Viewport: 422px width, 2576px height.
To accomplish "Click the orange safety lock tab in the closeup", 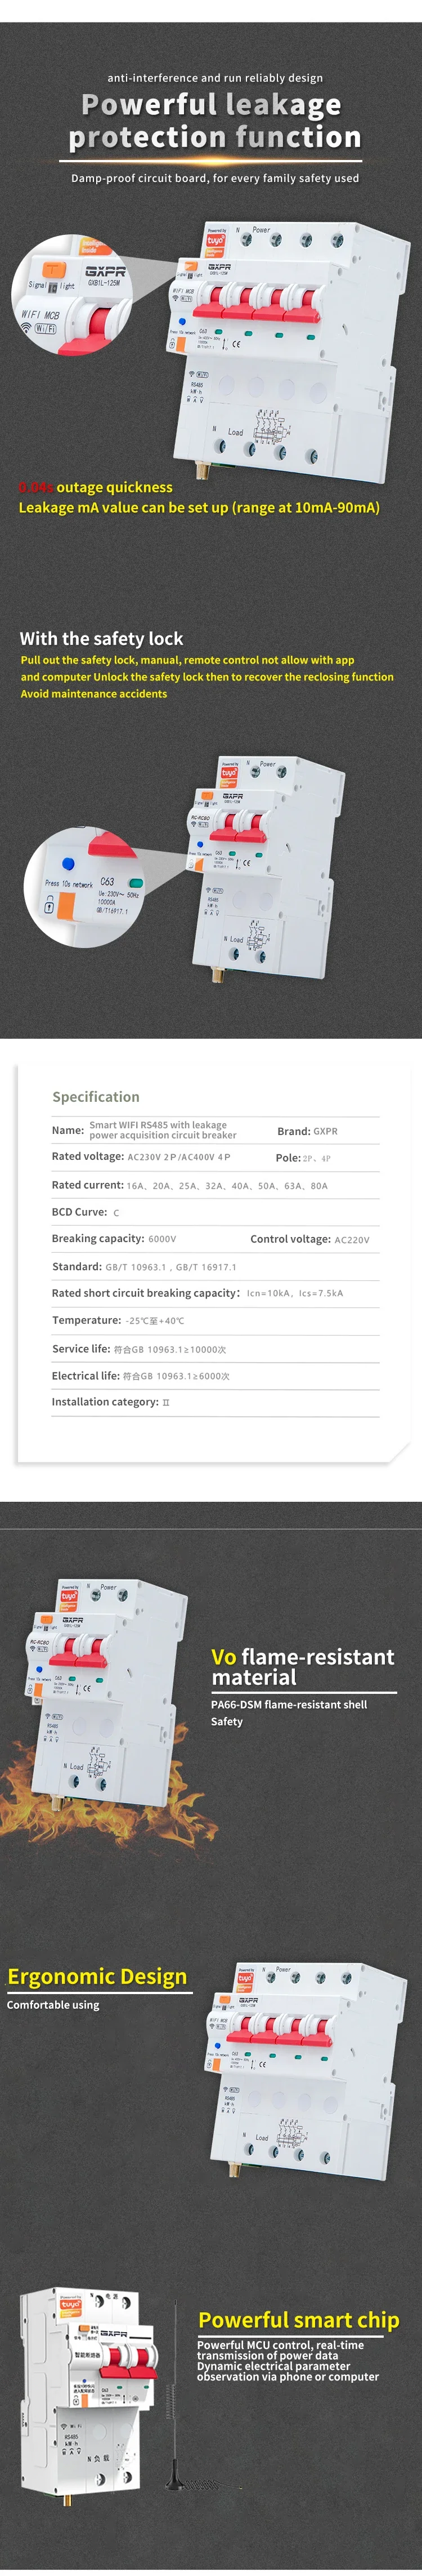I will tap(67, 905).
